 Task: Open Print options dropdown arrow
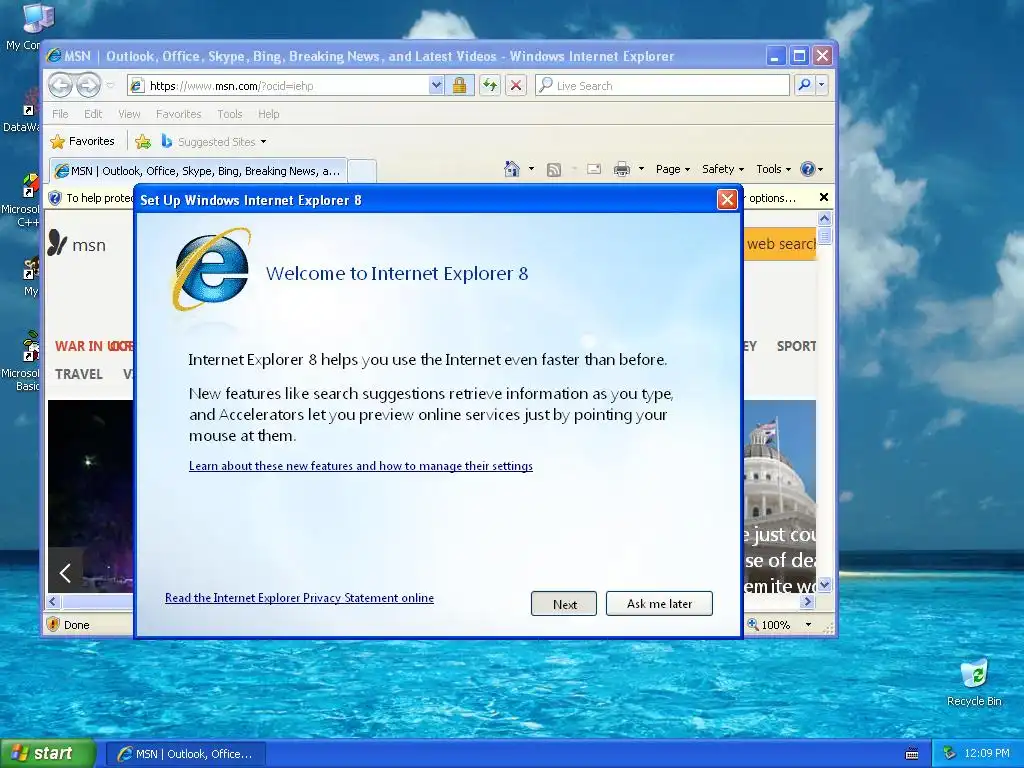click(641, 169)
